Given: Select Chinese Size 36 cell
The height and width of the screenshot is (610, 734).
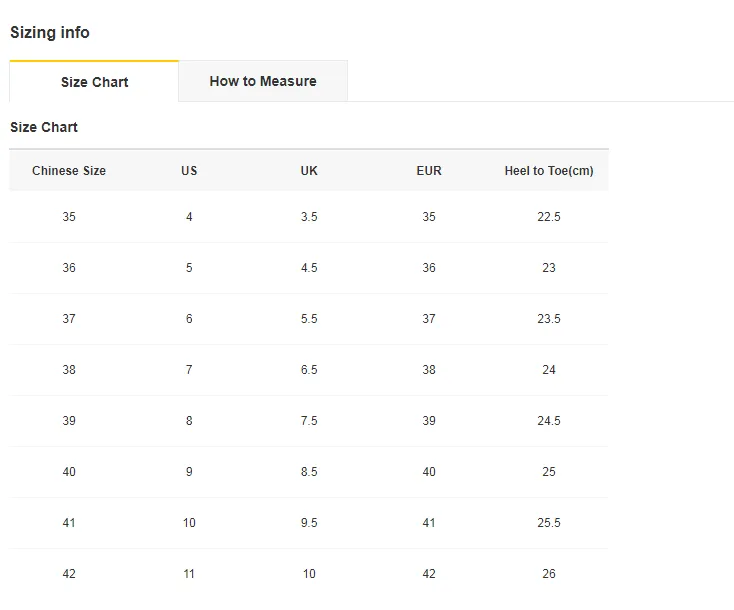Looking at the screenshot, I should coord(69,268).
